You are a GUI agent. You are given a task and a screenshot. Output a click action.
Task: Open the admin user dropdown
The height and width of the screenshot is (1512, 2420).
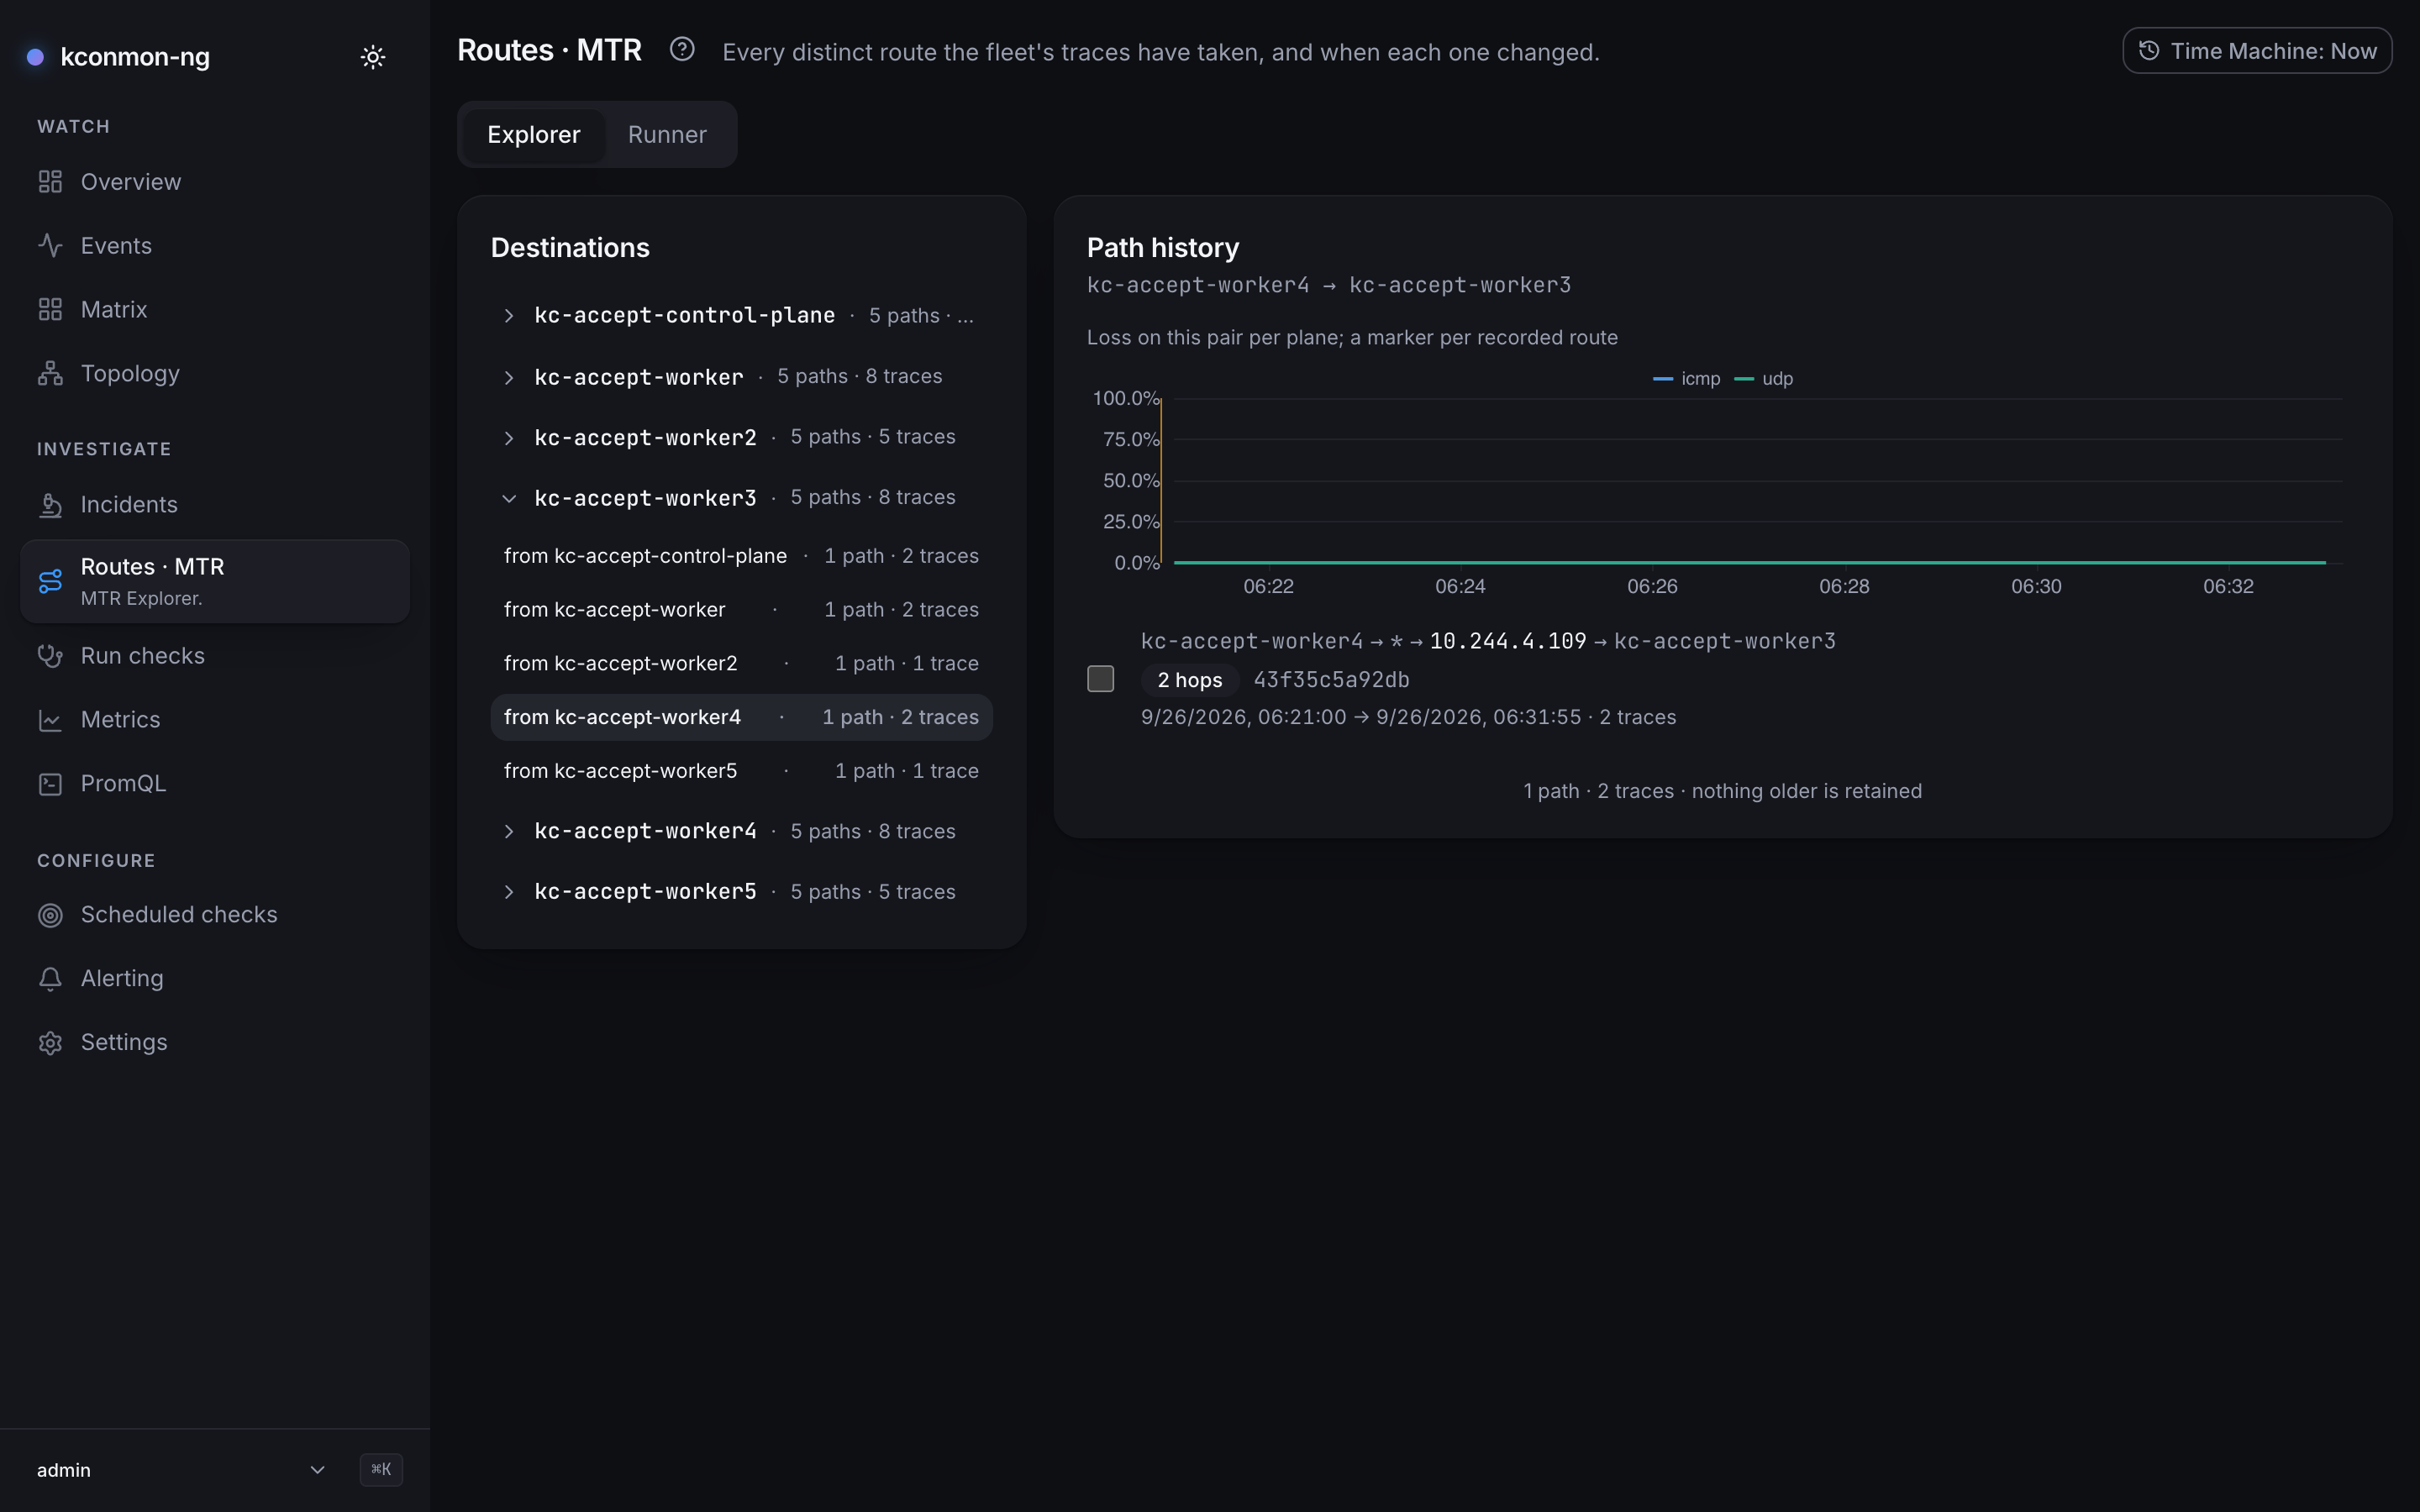[181, 1470]
